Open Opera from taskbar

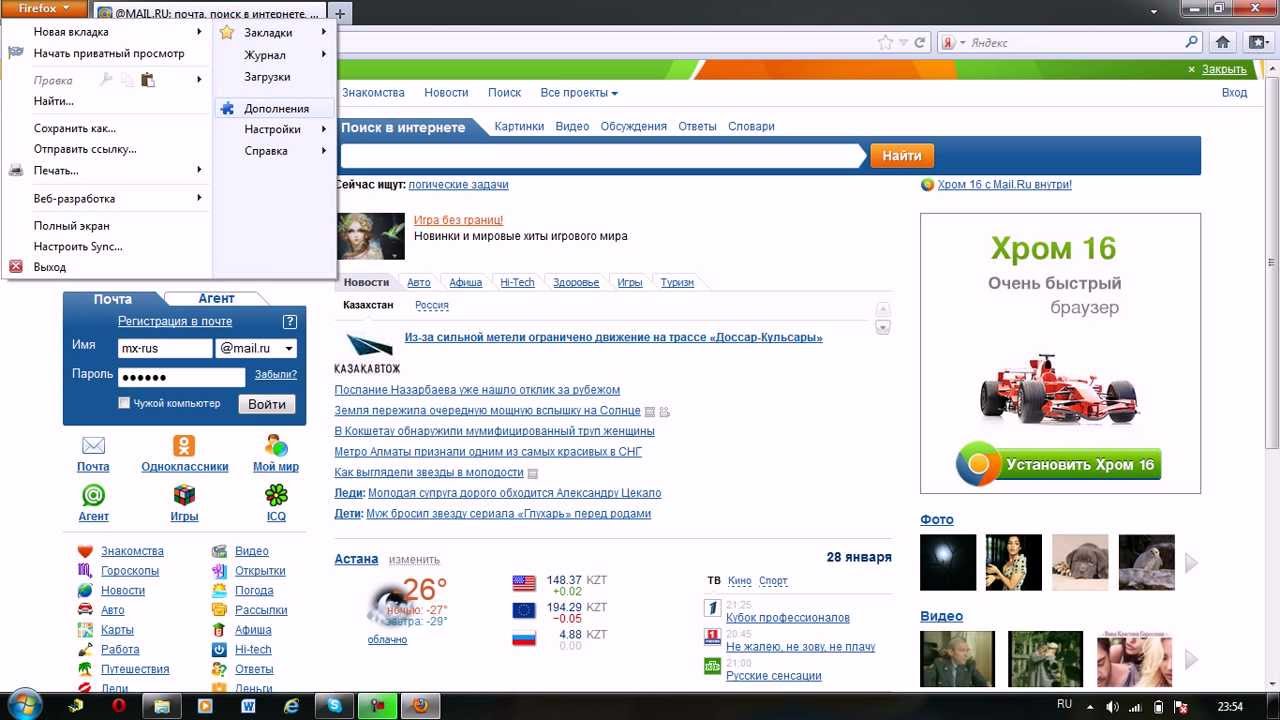(x=118, y=706)
